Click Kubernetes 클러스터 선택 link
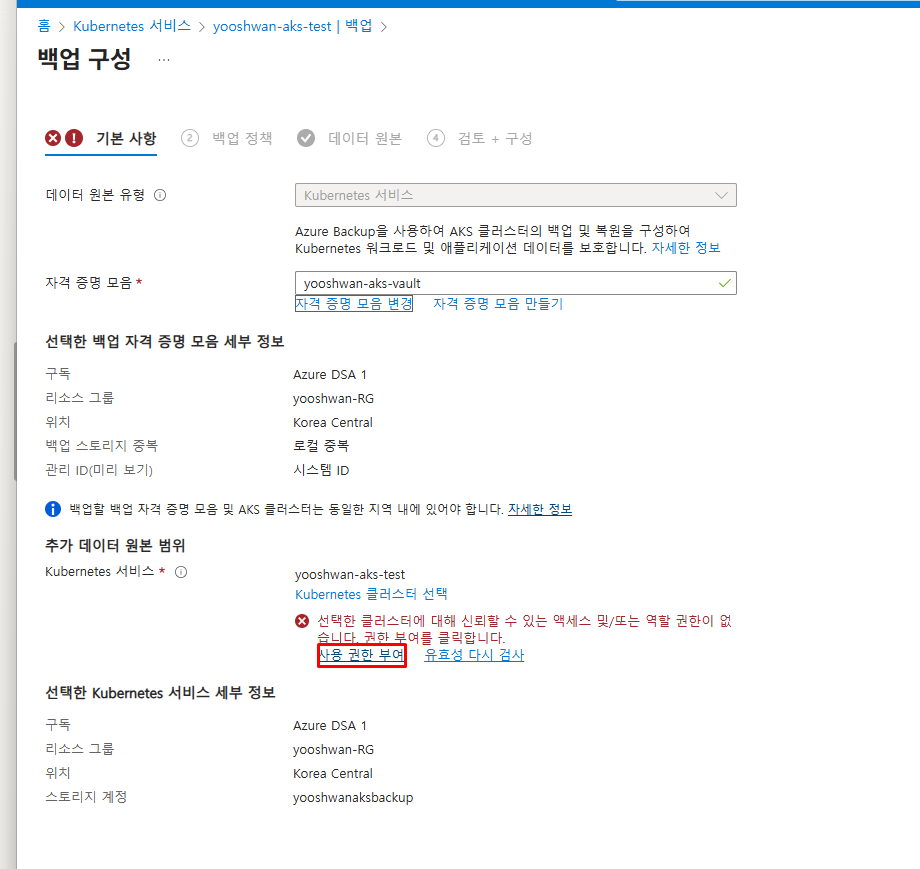The image size is (920, 869). [x=371, y=594]
